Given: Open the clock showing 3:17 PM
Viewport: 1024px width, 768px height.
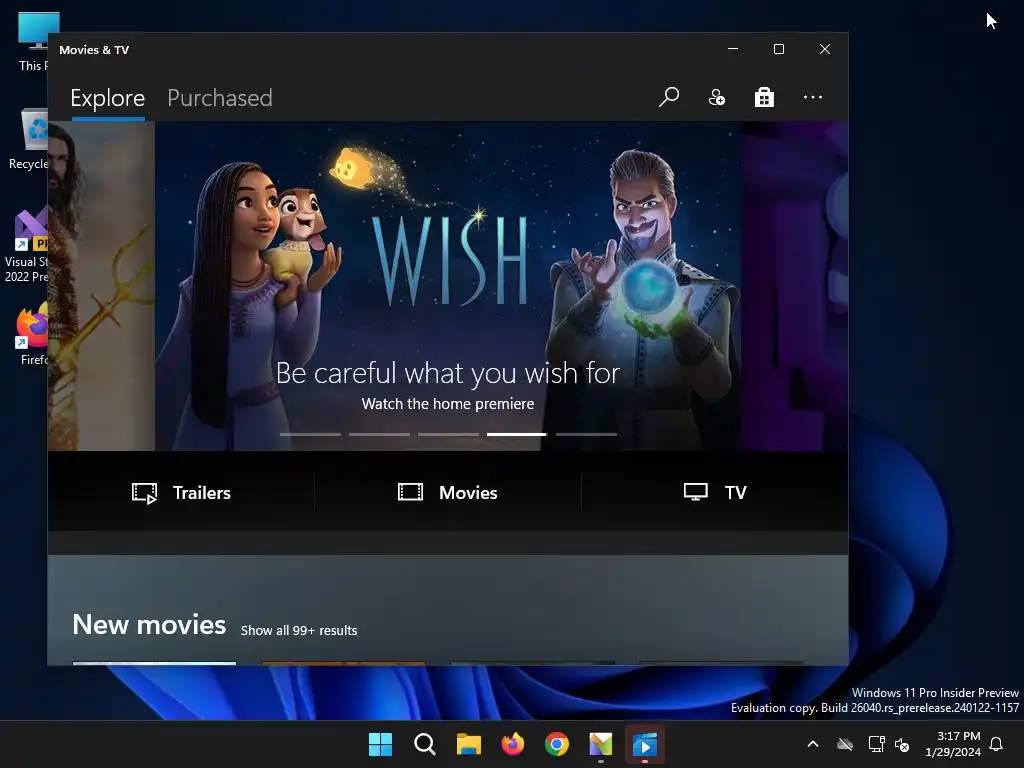Looking at the screenshot, I should [x=953, y=744].
